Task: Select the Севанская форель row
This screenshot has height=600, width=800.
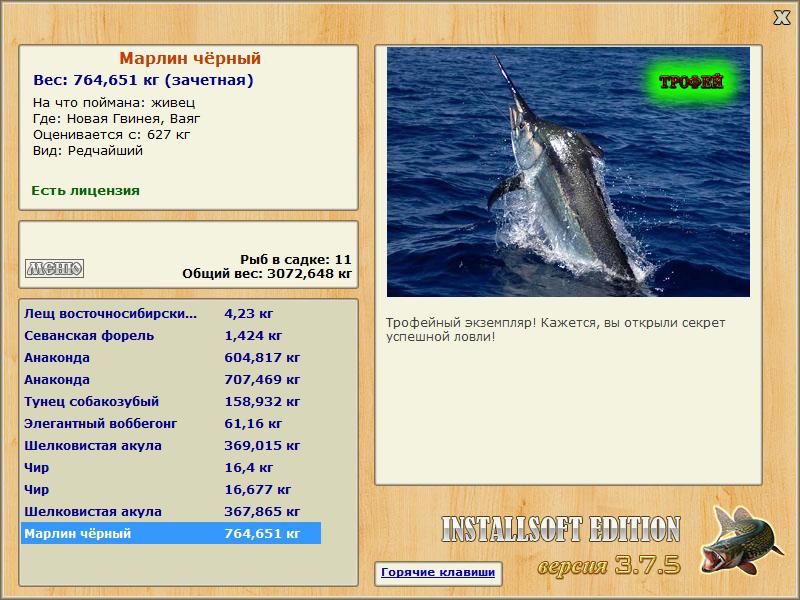Action: click(171, 336)
